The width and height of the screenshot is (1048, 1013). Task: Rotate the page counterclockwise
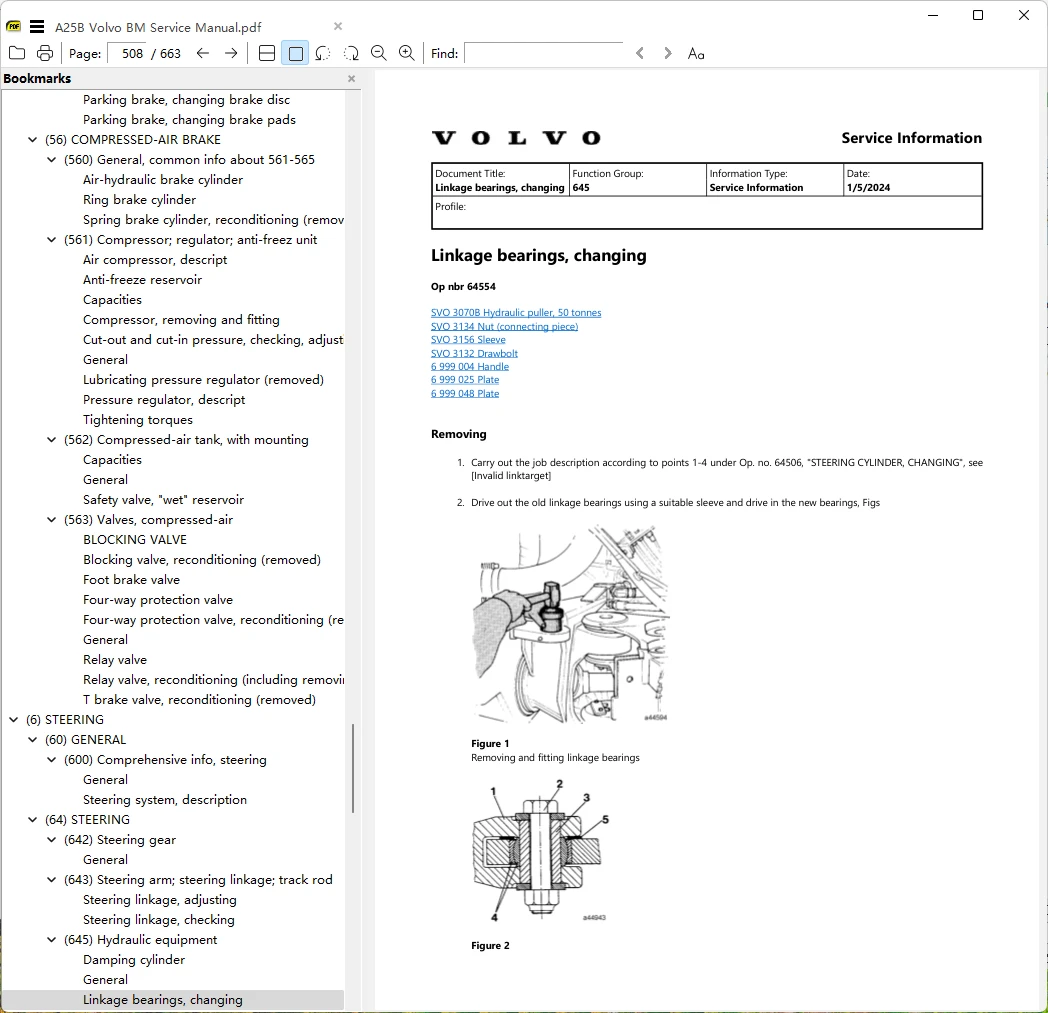click(x=323, y=53)
